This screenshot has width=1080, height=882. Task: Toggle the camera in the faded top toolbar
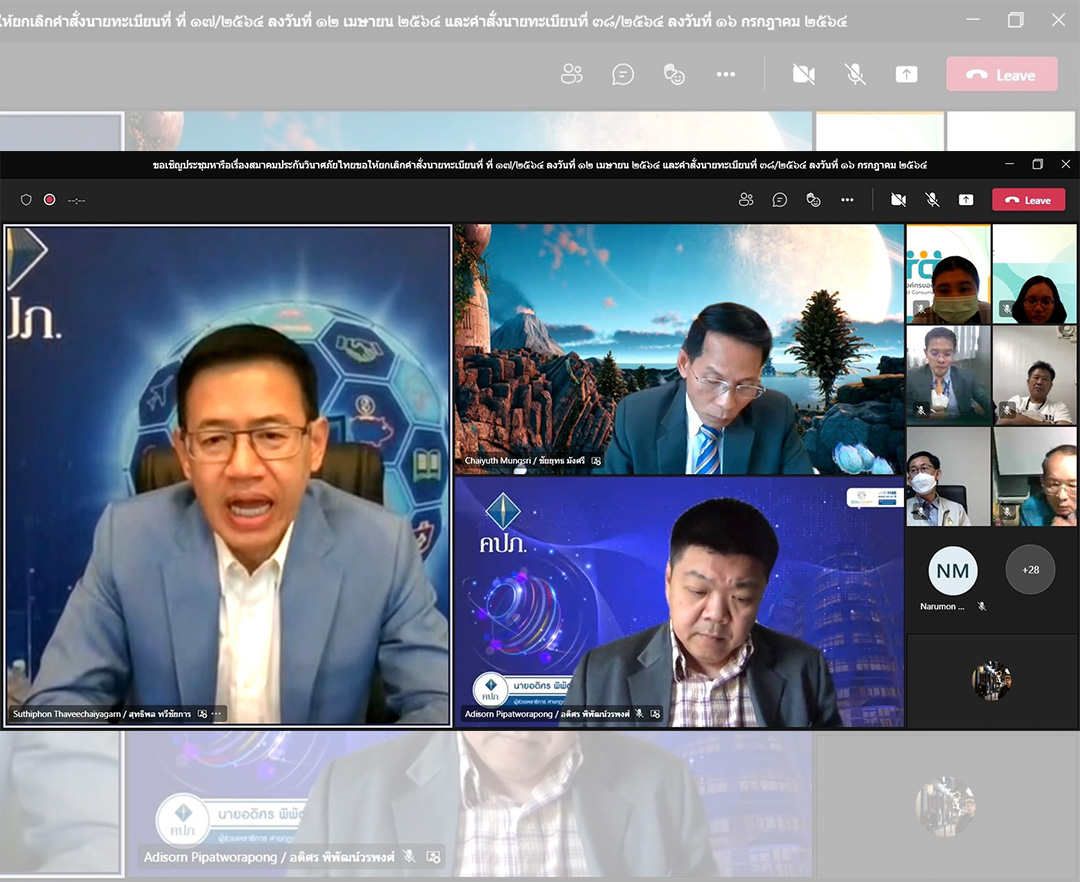point(803,75)
